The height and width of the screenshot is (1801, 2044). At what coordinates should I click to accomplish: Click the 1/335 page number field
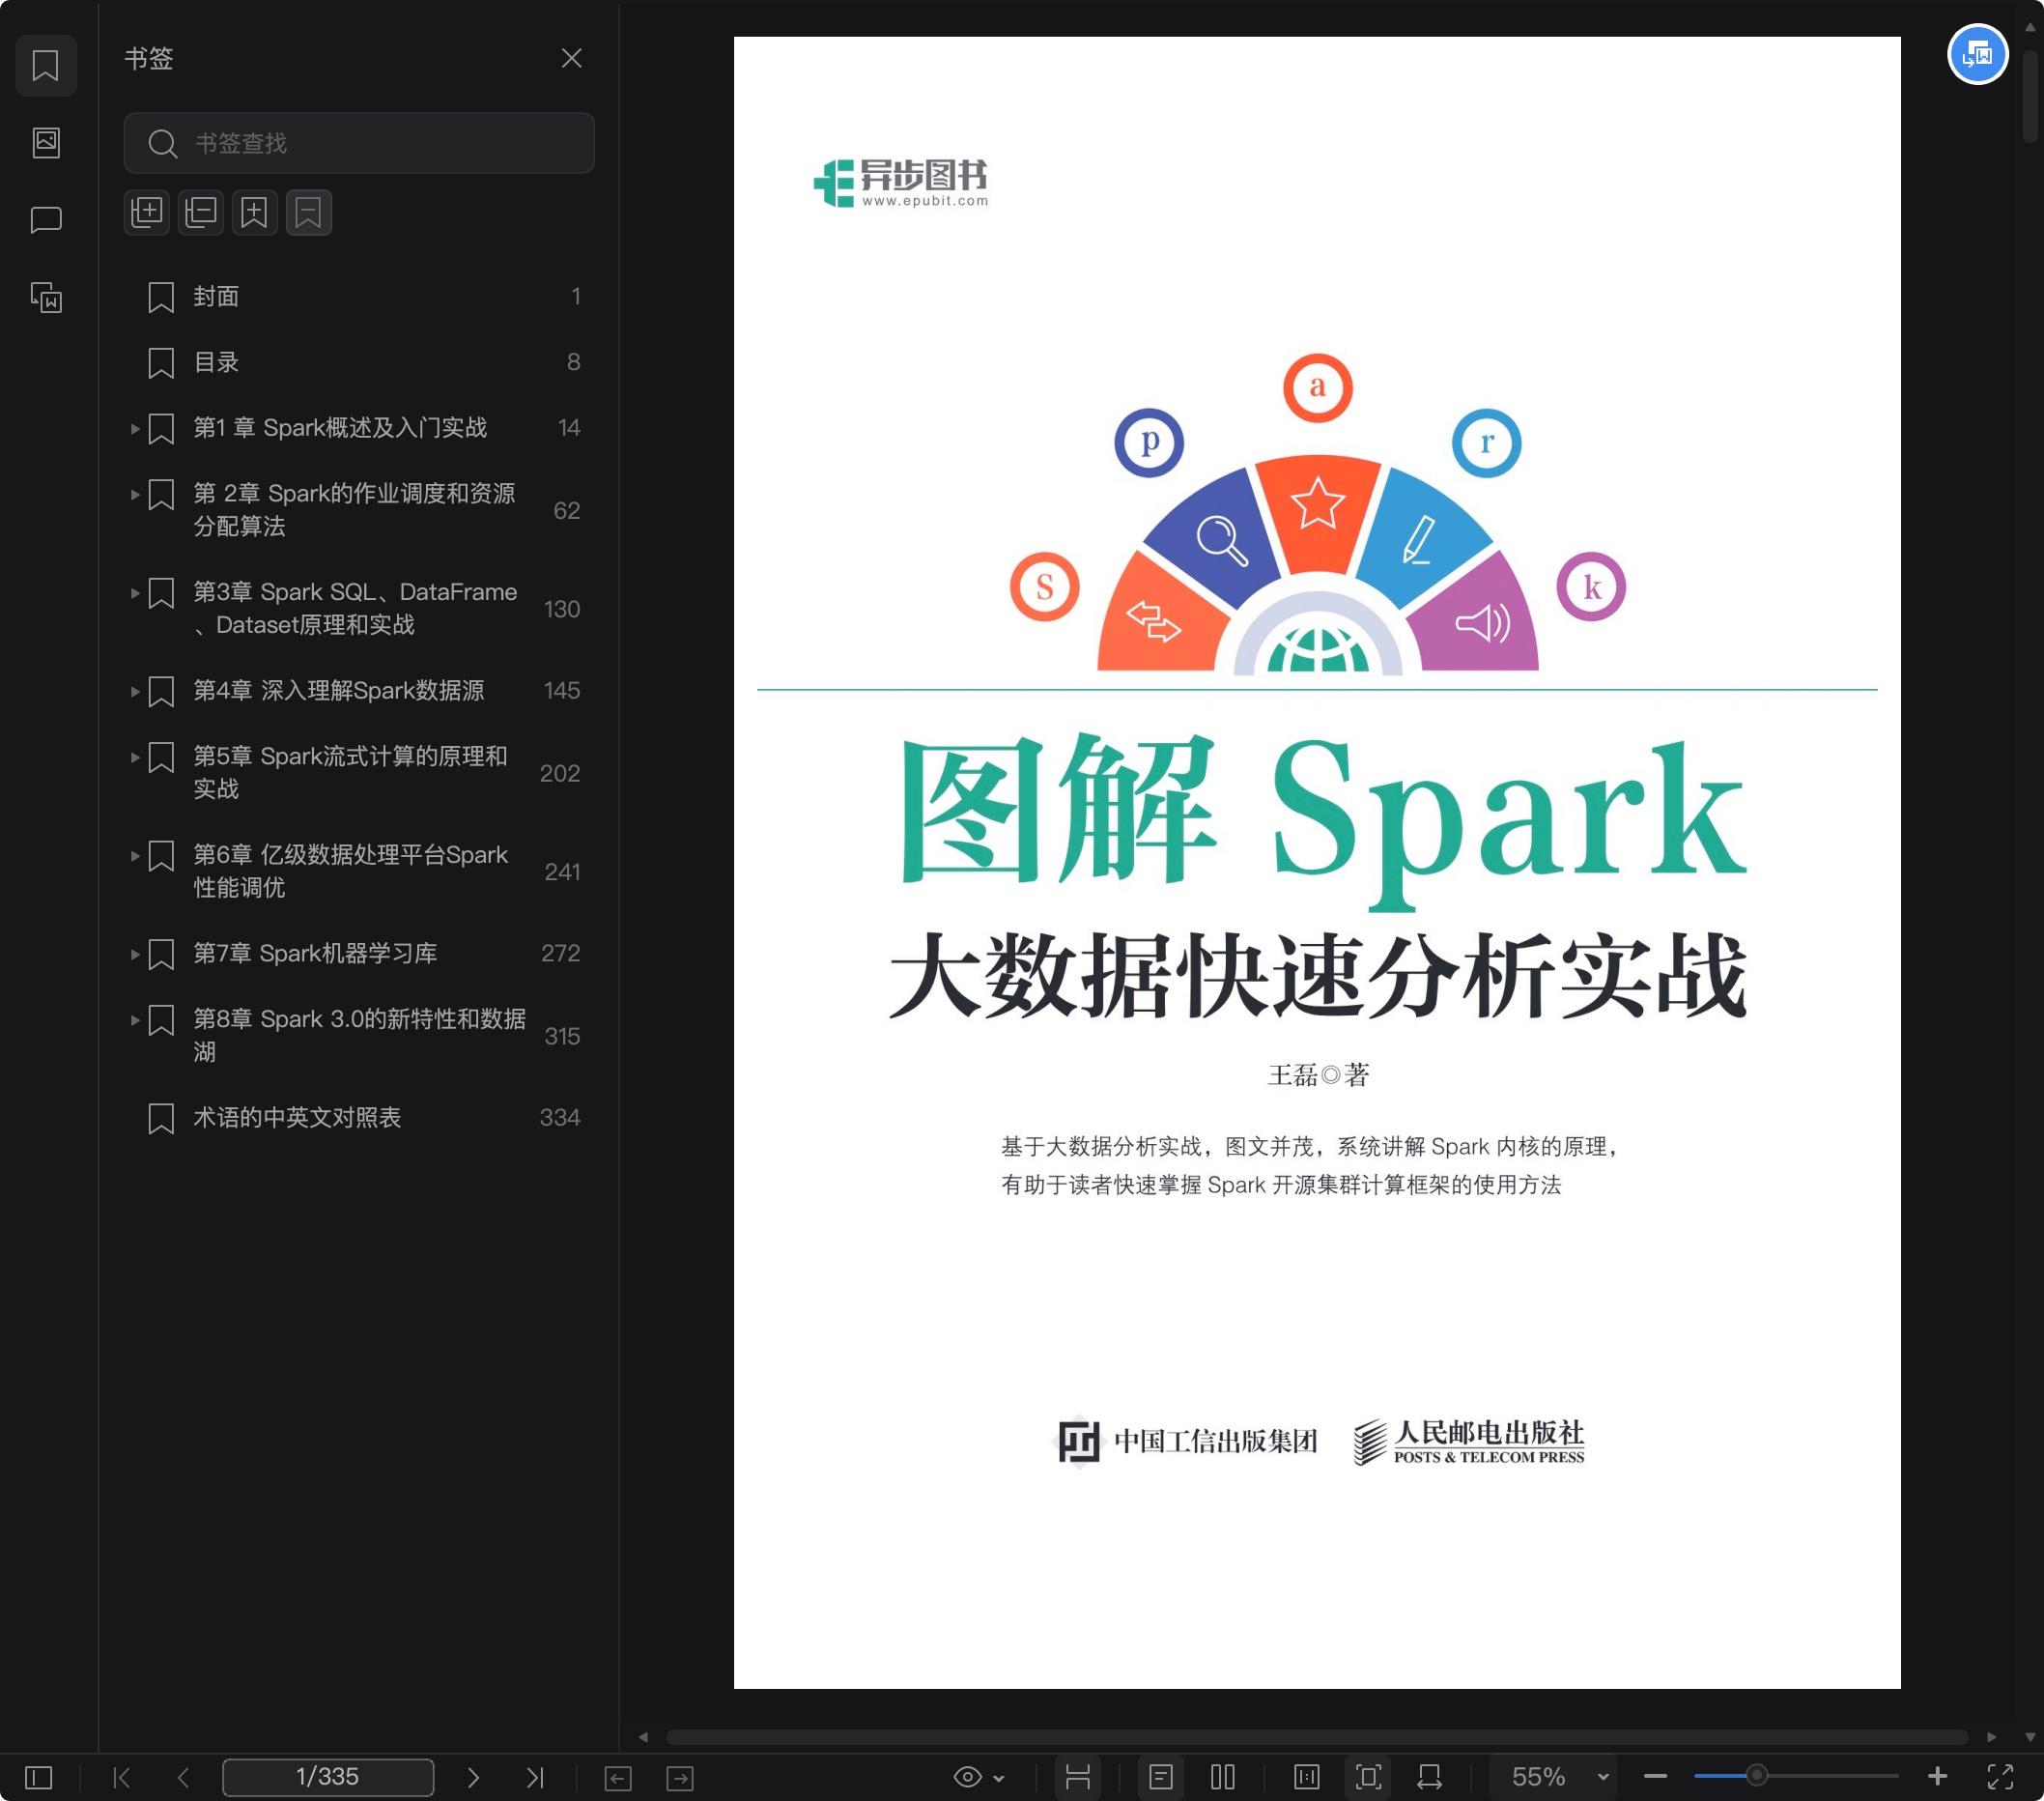tap(328, 1777)
